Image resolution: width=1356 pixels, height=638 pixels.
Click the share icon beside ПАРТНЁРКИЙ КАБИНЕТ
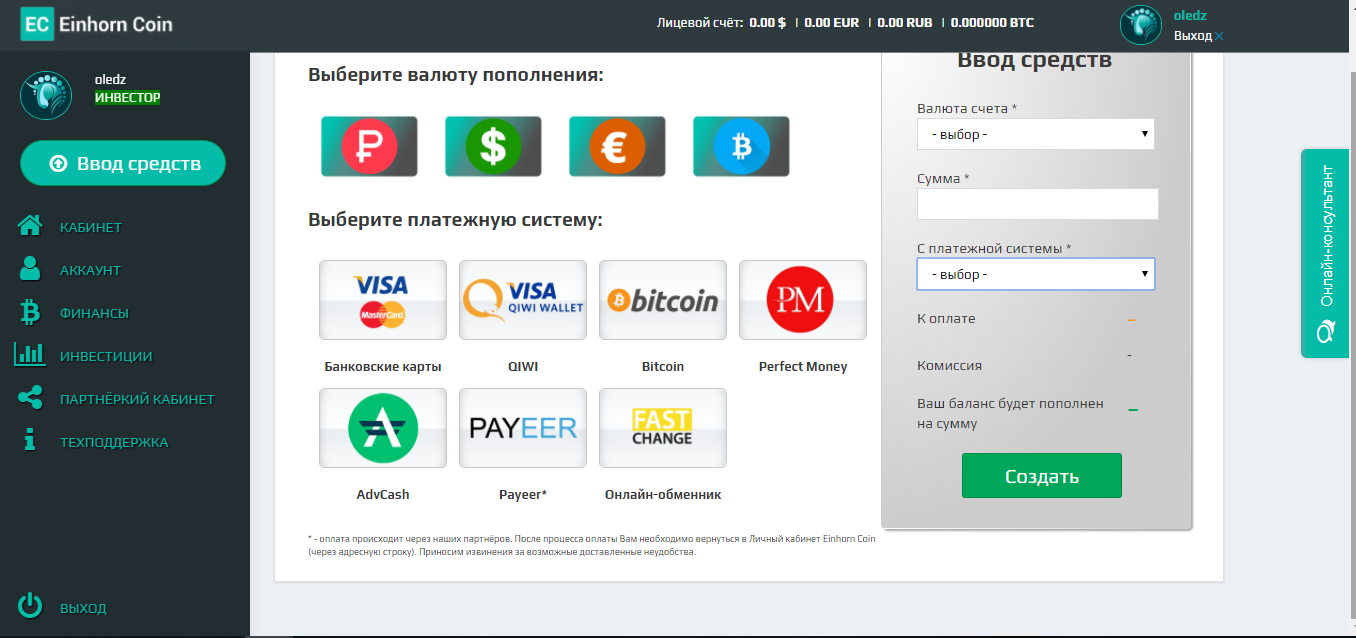coord(30,398)
